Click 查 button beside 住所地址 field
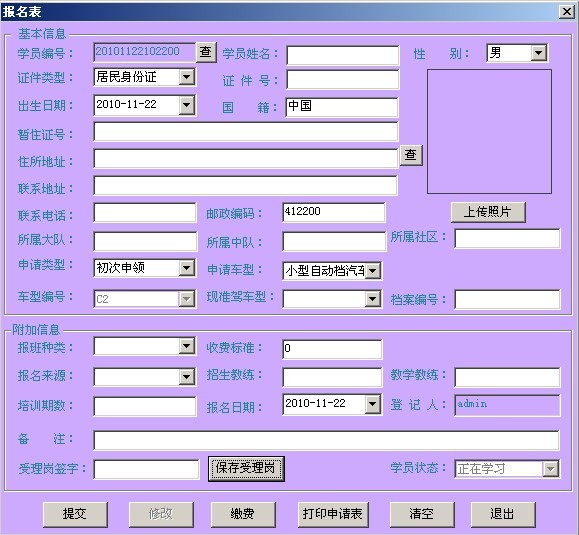 411,155
